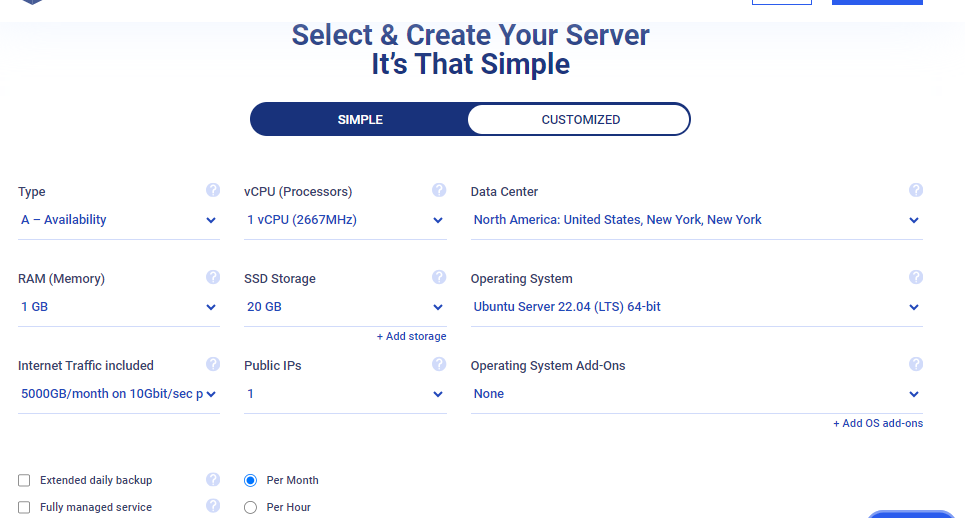Click the 'Operating System Add-Ons' label text
The height and width of the screenshot is (518, 965).
[x=548, y=365]
